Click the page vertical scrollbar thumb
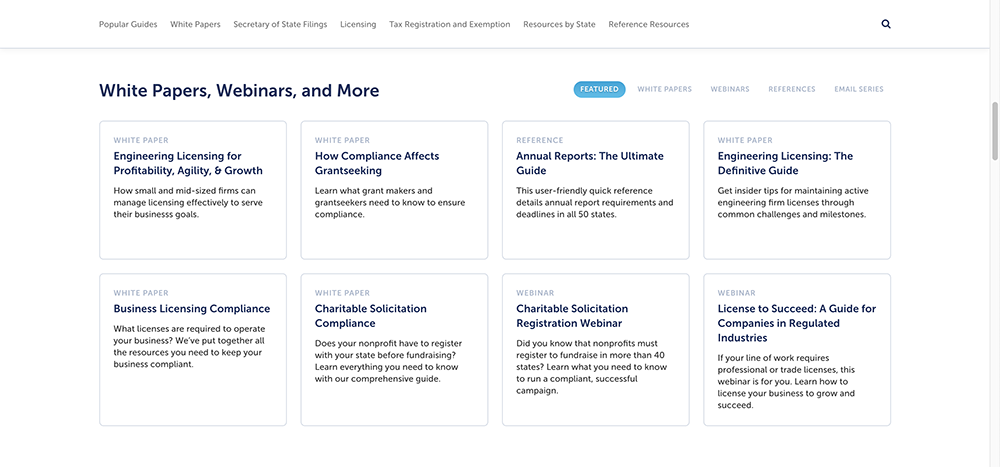The width and height of the screenshot is (1000, 467). (994, 130)
